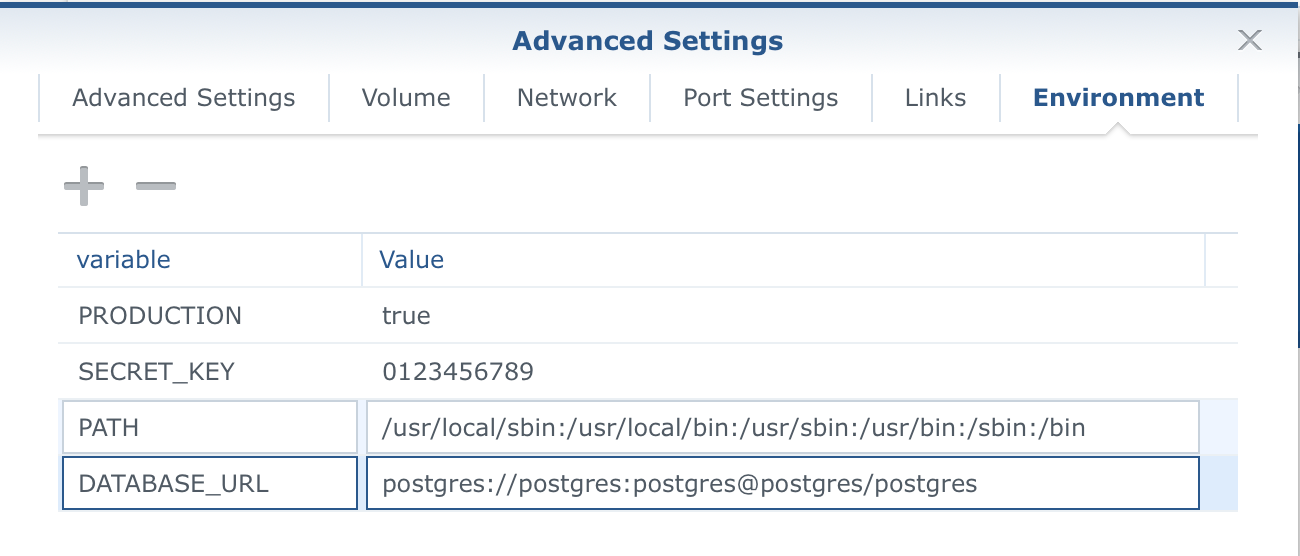Image resolution: width=1300 pixels, height=556 pixels.
Task: Click into the PATH value field
Action: pyautogui.click(x=783, y=428)
